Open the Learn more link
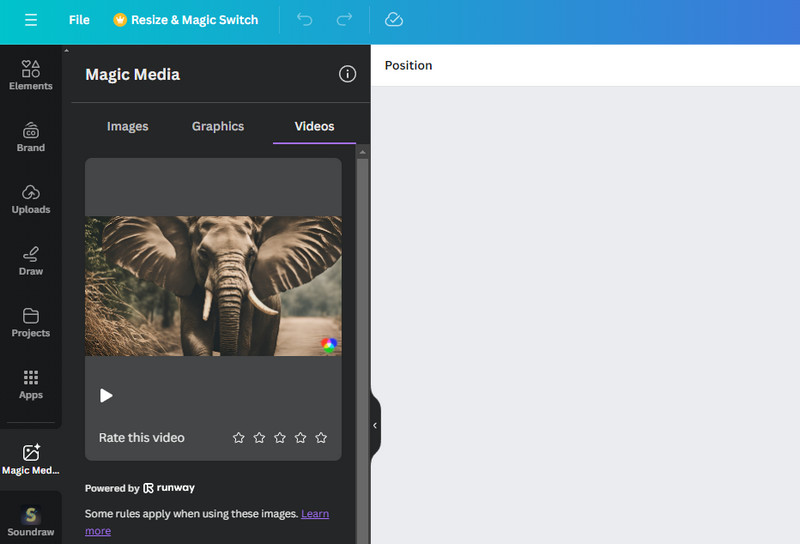Image resolution: width=800 pixels, height=544 pixels. (x=314, y=514)
